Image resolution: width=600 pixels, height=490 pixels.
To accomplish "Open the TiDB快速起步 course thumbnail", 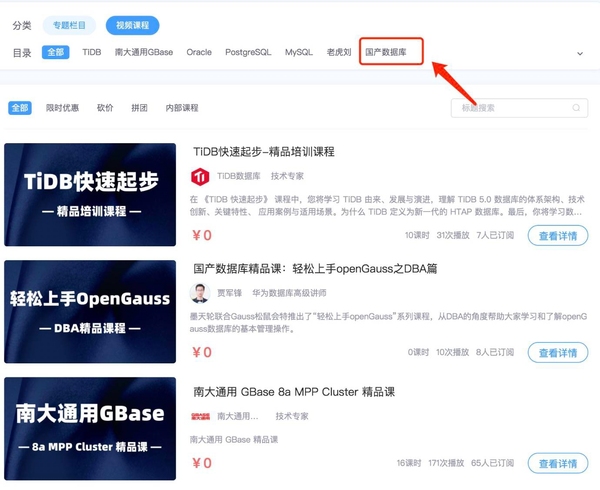I will pyautogui.click(x=90, y=195).
